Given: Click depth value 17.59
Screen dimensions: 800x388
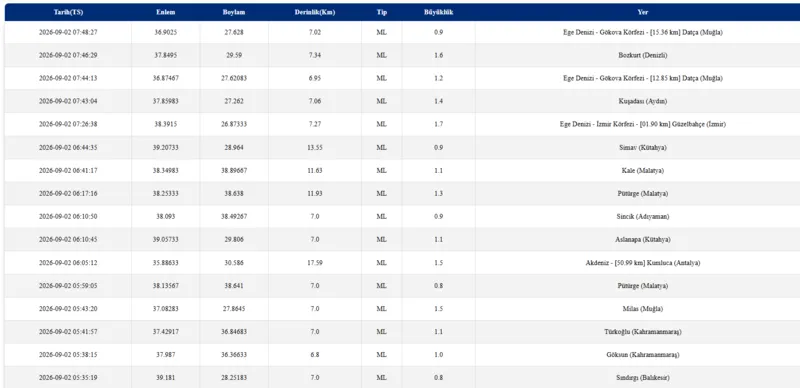Looking at the screenshot, I should 315,263.
